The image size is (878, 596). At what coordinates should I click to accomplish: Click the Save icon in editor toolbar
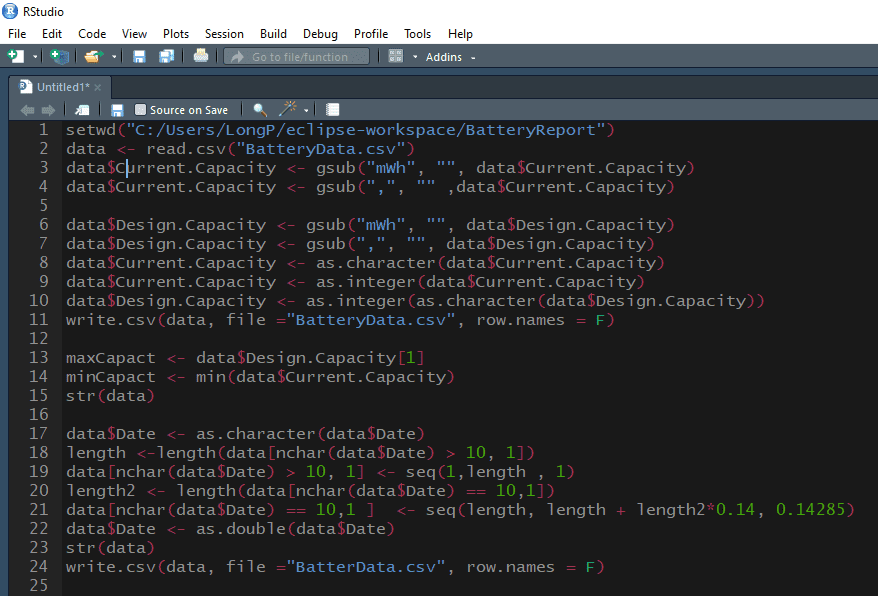click(x=117, y=110)
